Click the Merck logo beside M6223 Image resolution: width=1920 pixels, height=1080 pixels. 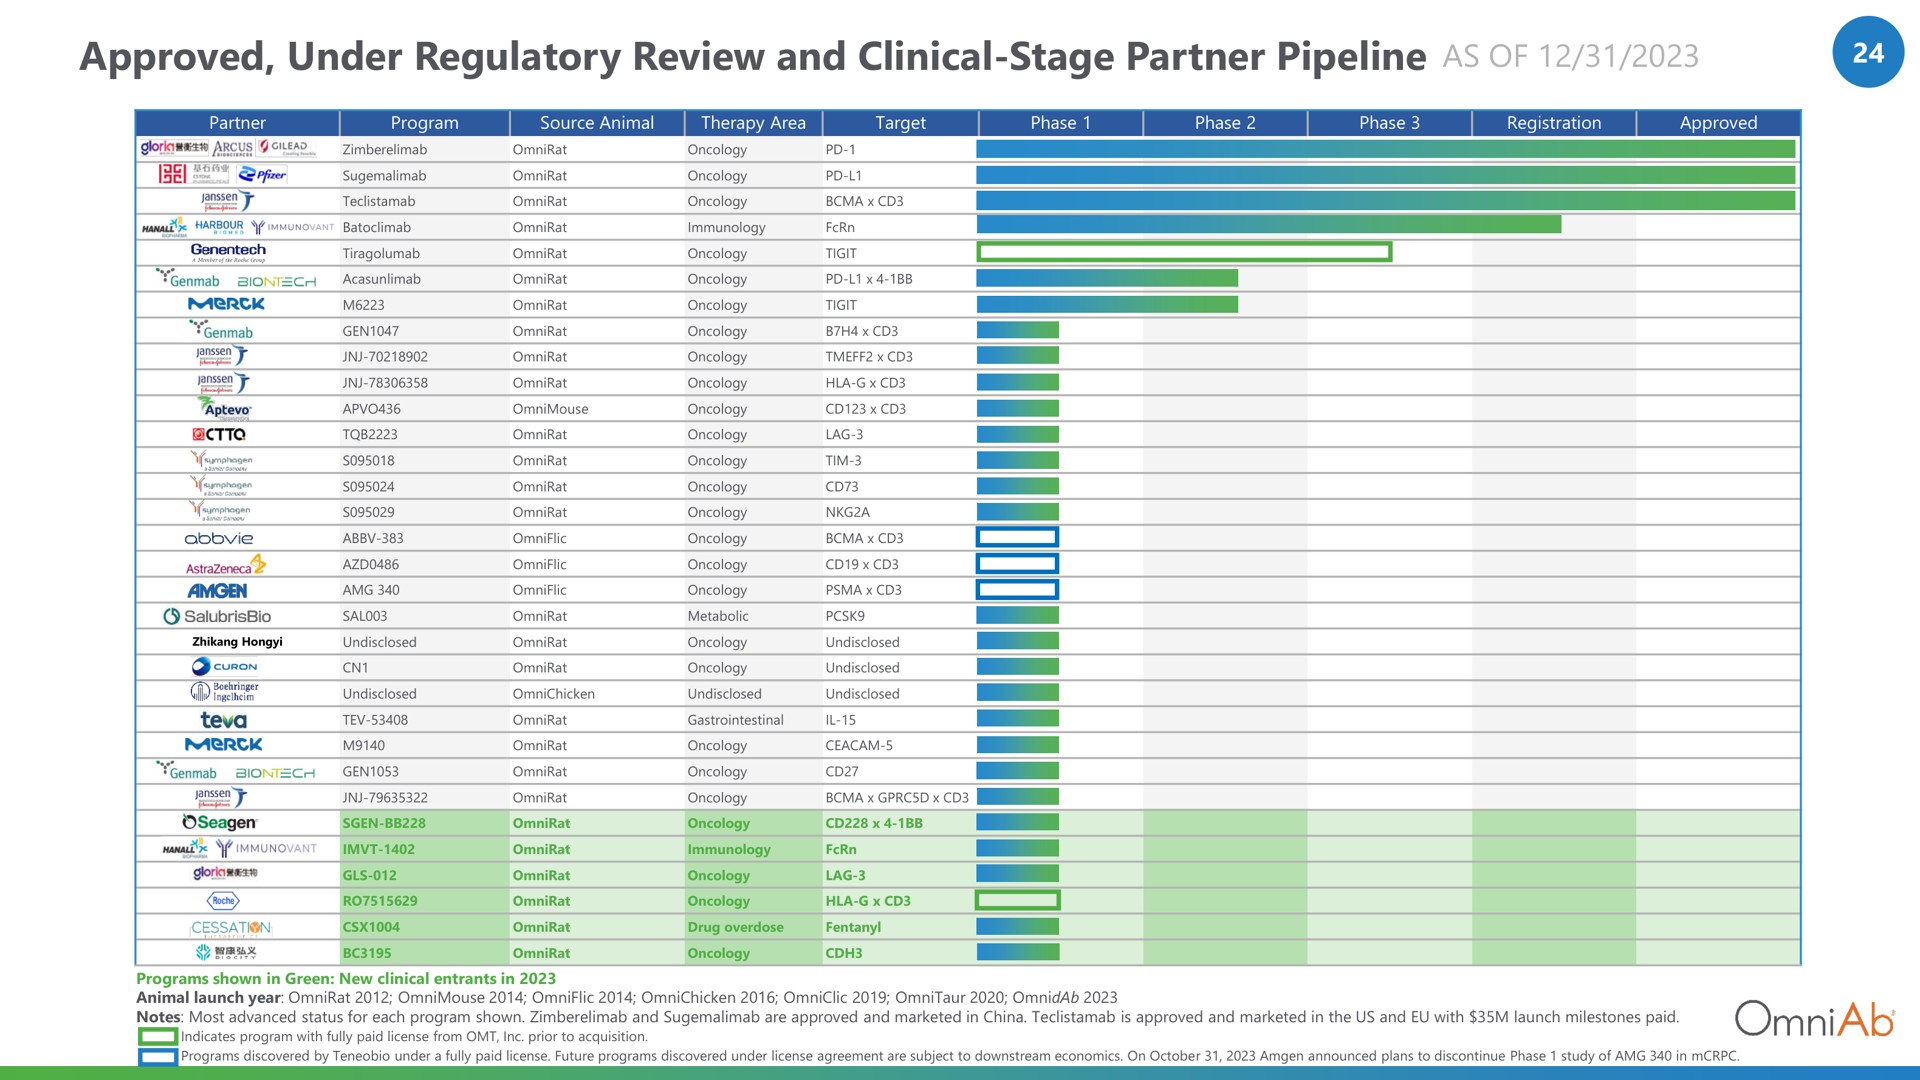point(226,304)
